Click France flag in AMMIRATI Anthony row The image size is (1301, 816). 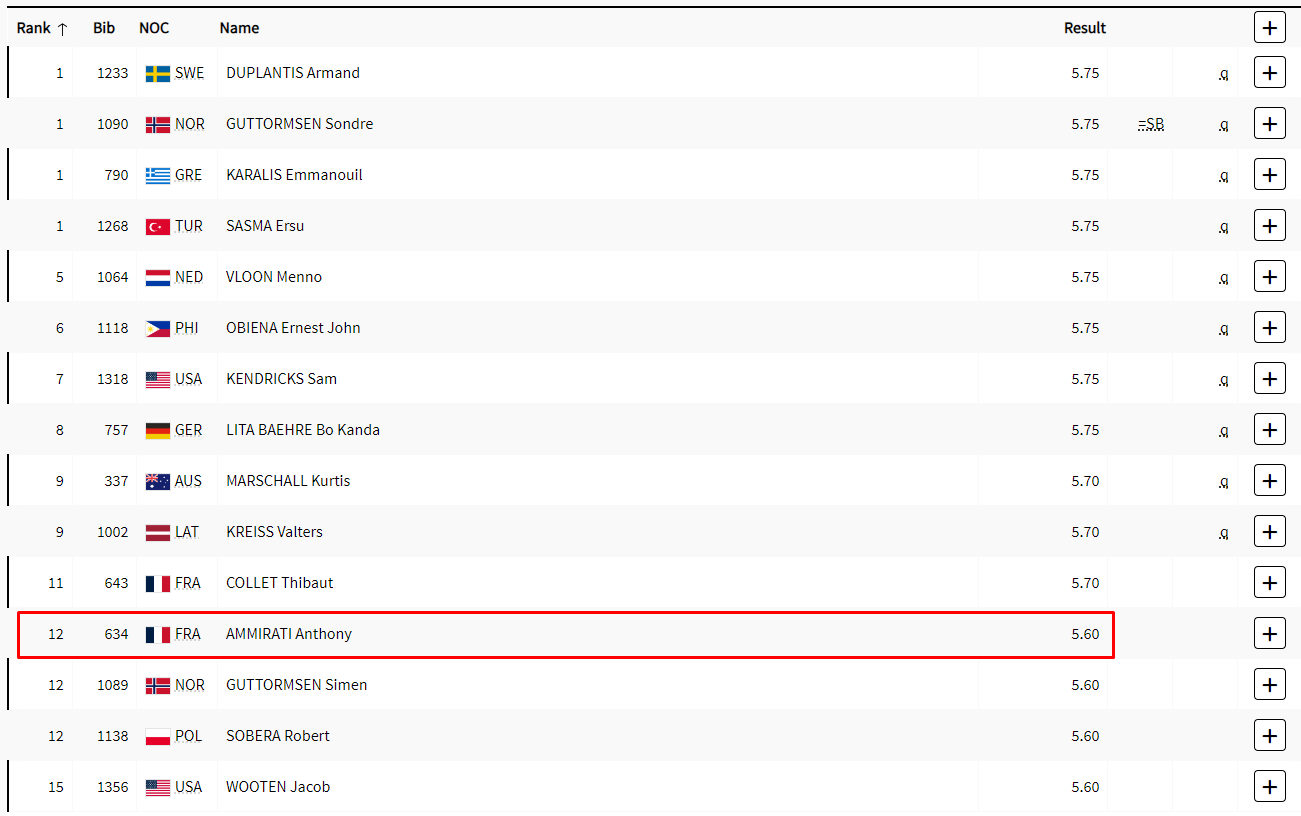(x=157, y=635)
